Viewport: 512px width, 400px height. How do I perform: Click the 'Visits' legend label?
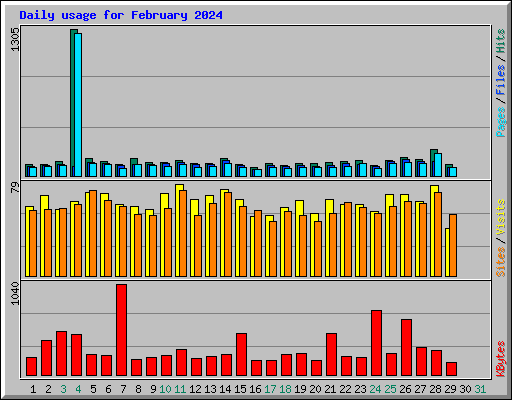[x=501, y=217]
